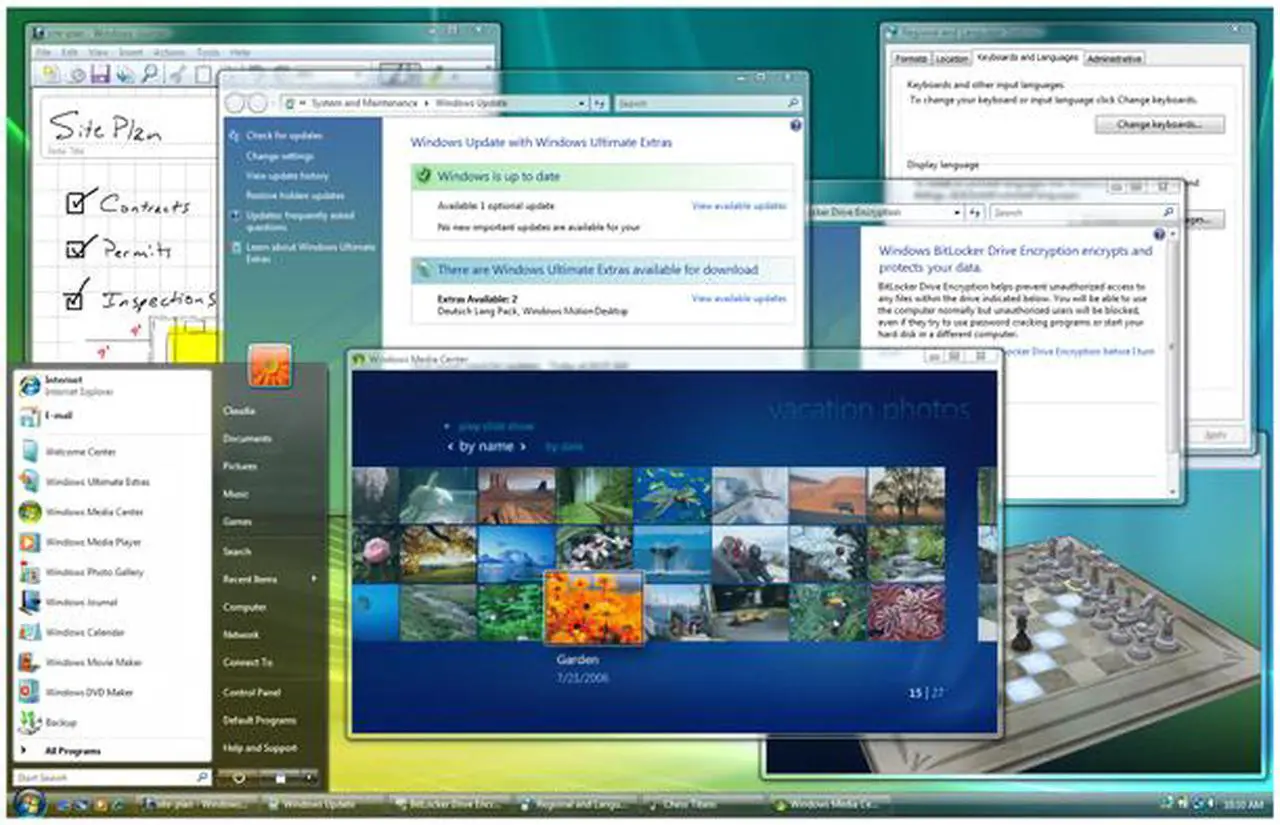The image size is (1280, 825).
Task: Click the Start orb on the taskbar
Action: 27,802
